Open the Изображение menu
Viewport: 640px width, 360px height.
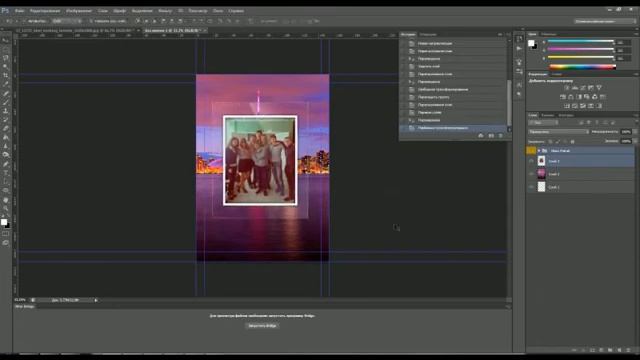pos(79,11)
